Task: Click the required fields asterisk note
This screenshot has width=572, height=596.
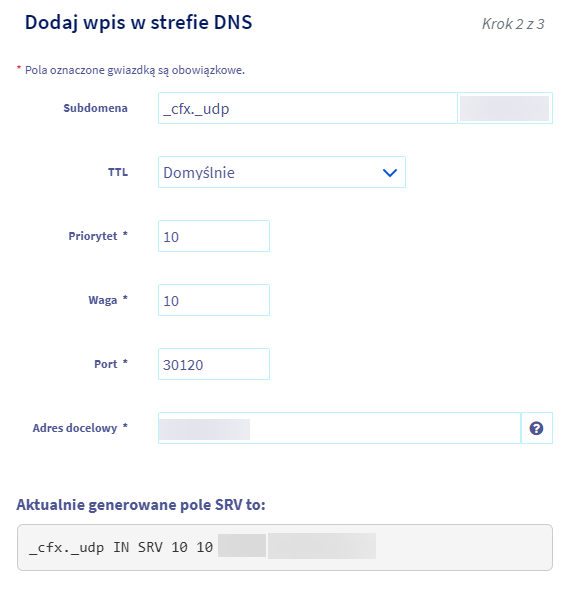Action: pyautogui.click(x=131, y=70)
